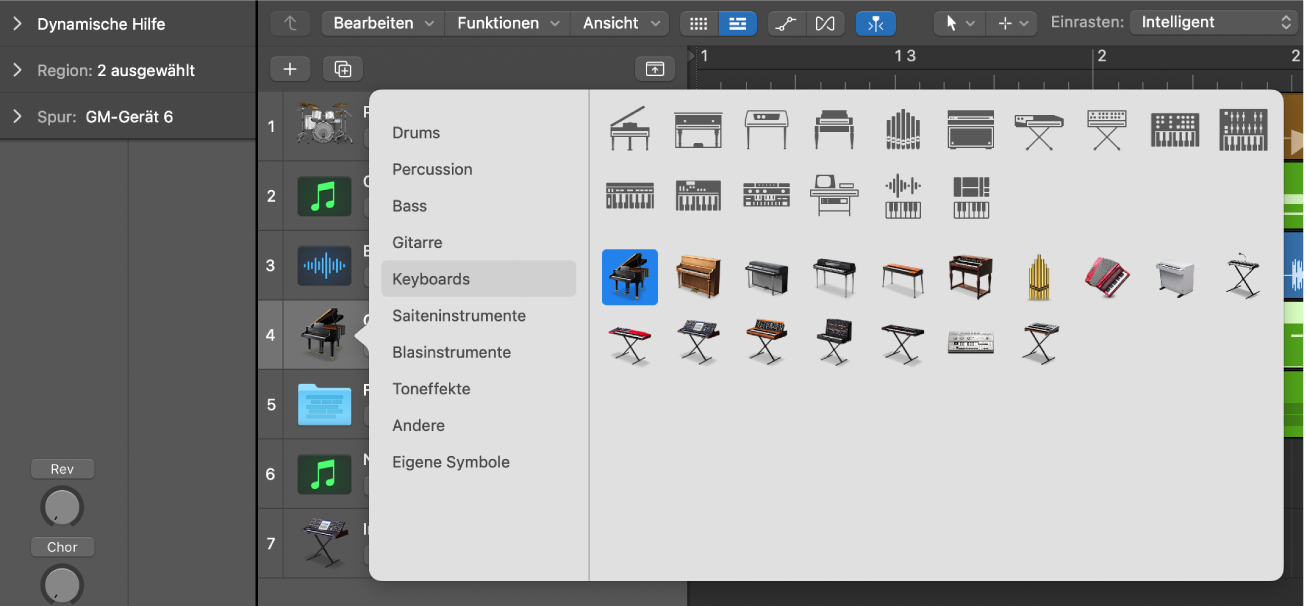The height and width of the screenshot is (606, 1306).
Task: Pick the red accordion icon
Action: 1106,277
